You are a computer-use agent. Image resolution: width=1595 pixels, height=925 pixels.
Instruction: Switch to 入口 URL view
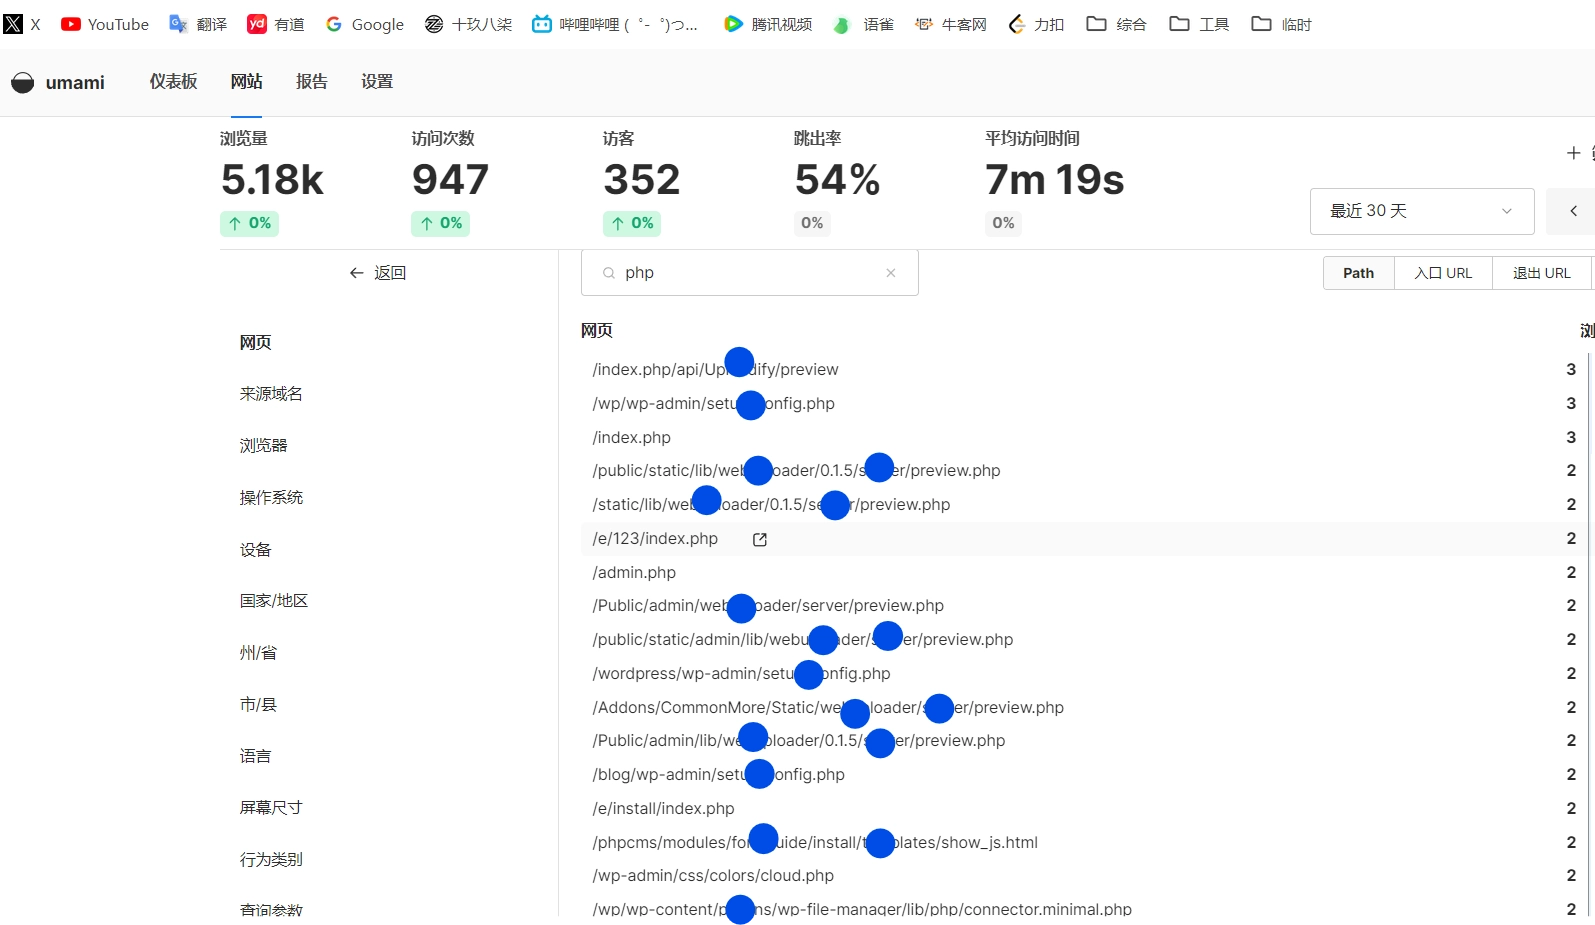(1443, 273)
